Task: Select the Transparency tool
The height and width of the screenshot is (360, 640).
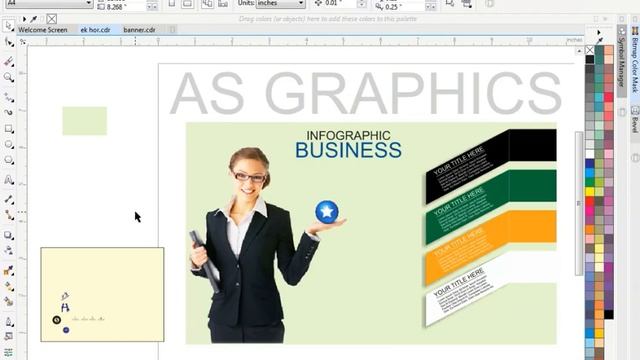Action: point(8,251)
